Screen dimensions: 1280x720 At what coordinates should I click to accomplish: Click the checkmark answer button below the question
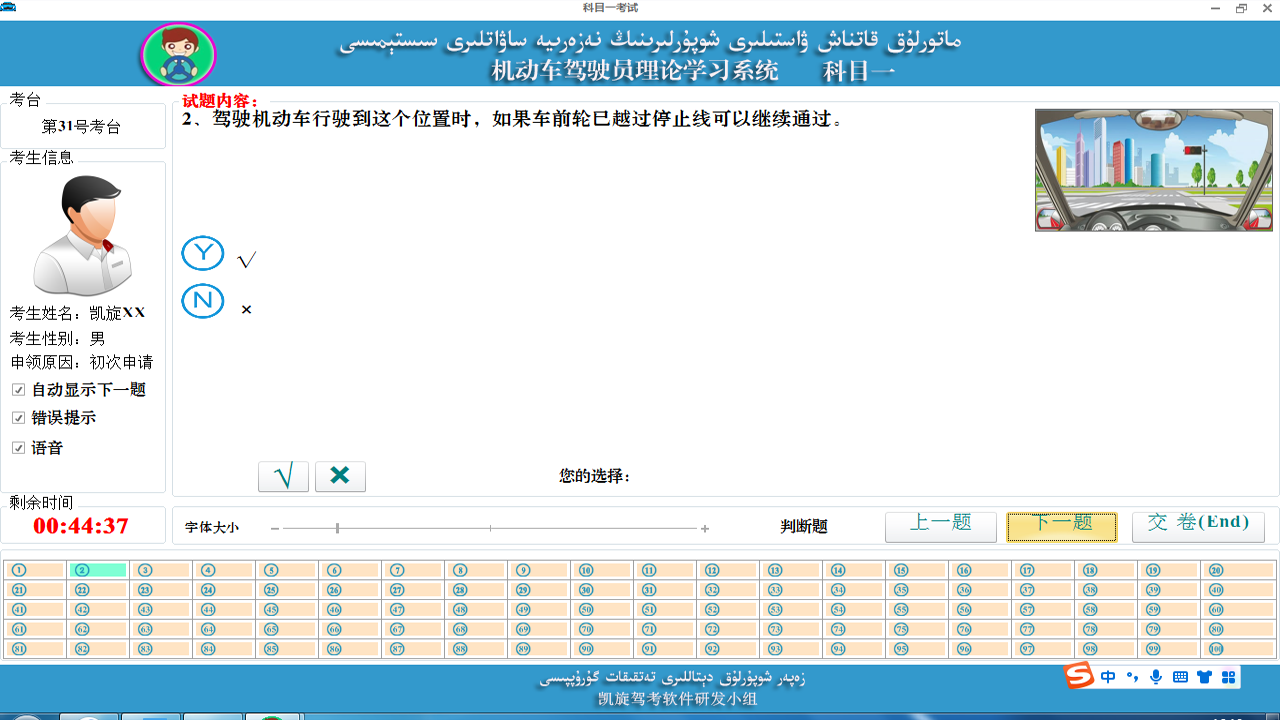tap(283, 476)
